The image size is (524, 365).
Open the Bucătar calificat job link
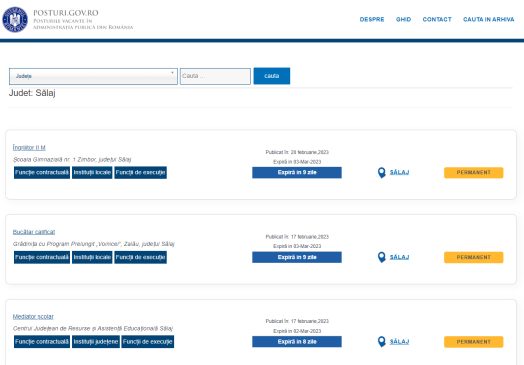(34, 232)
